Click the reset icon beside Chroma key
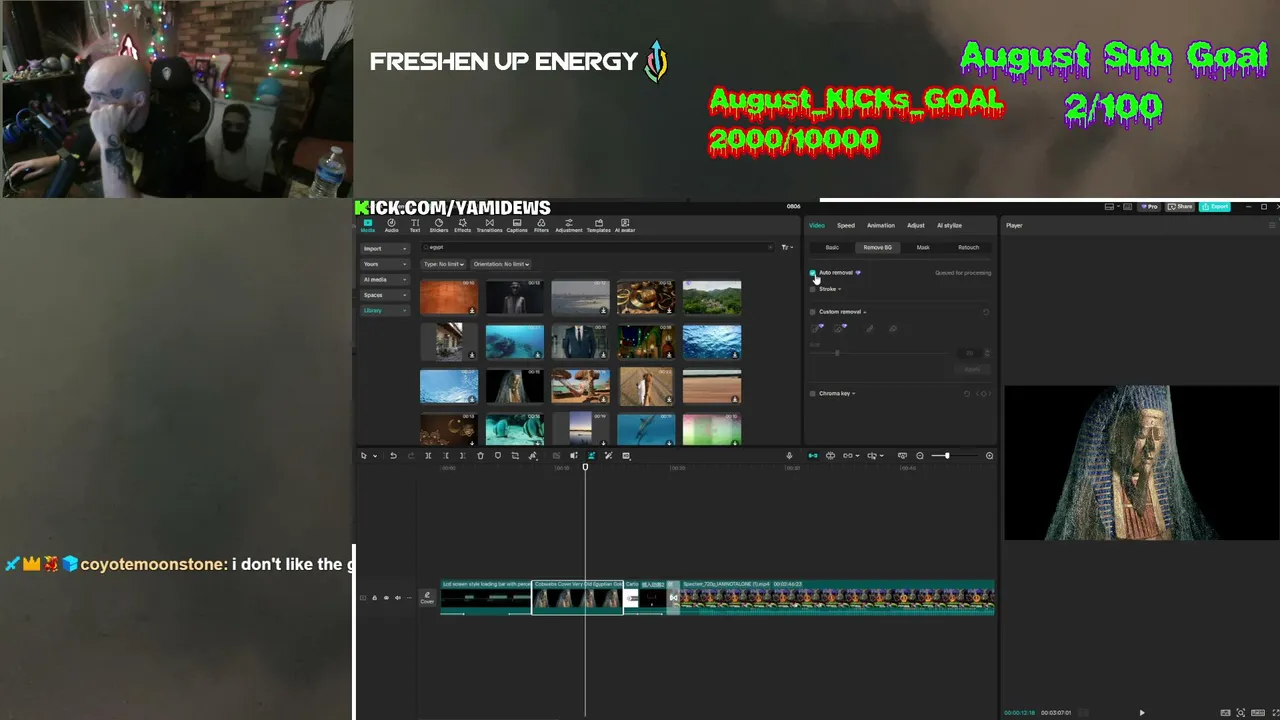1280x720 pixels. pos(967,394)
